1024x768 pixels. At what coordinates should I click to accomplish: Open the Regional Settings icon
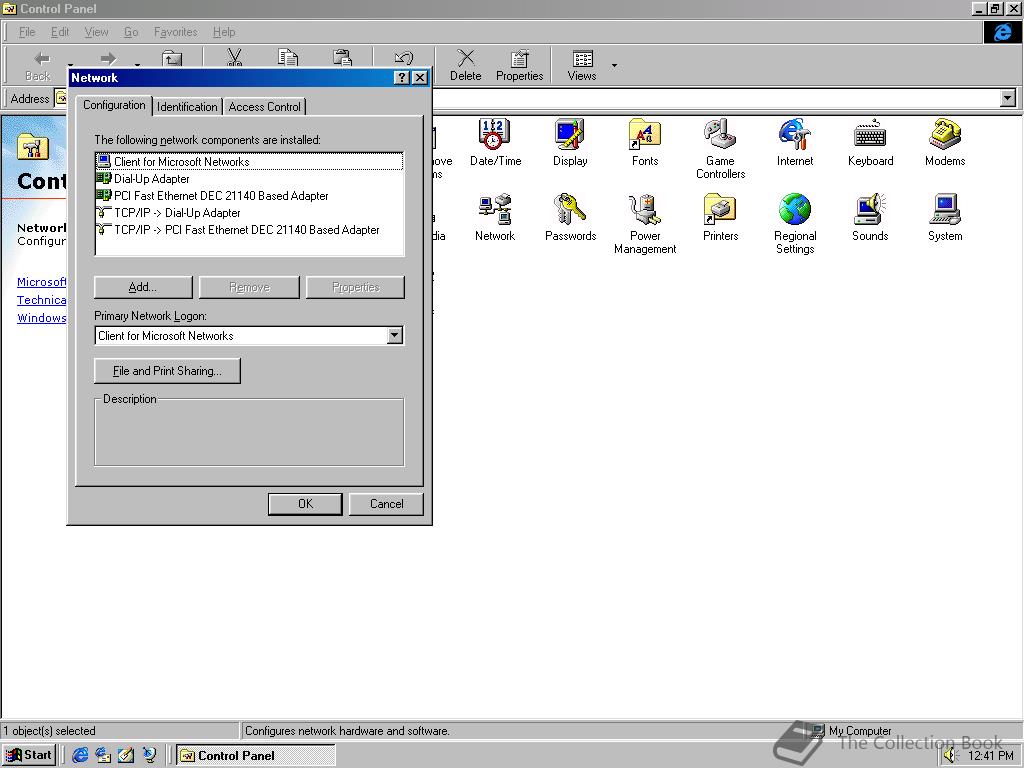pos(795,224)
